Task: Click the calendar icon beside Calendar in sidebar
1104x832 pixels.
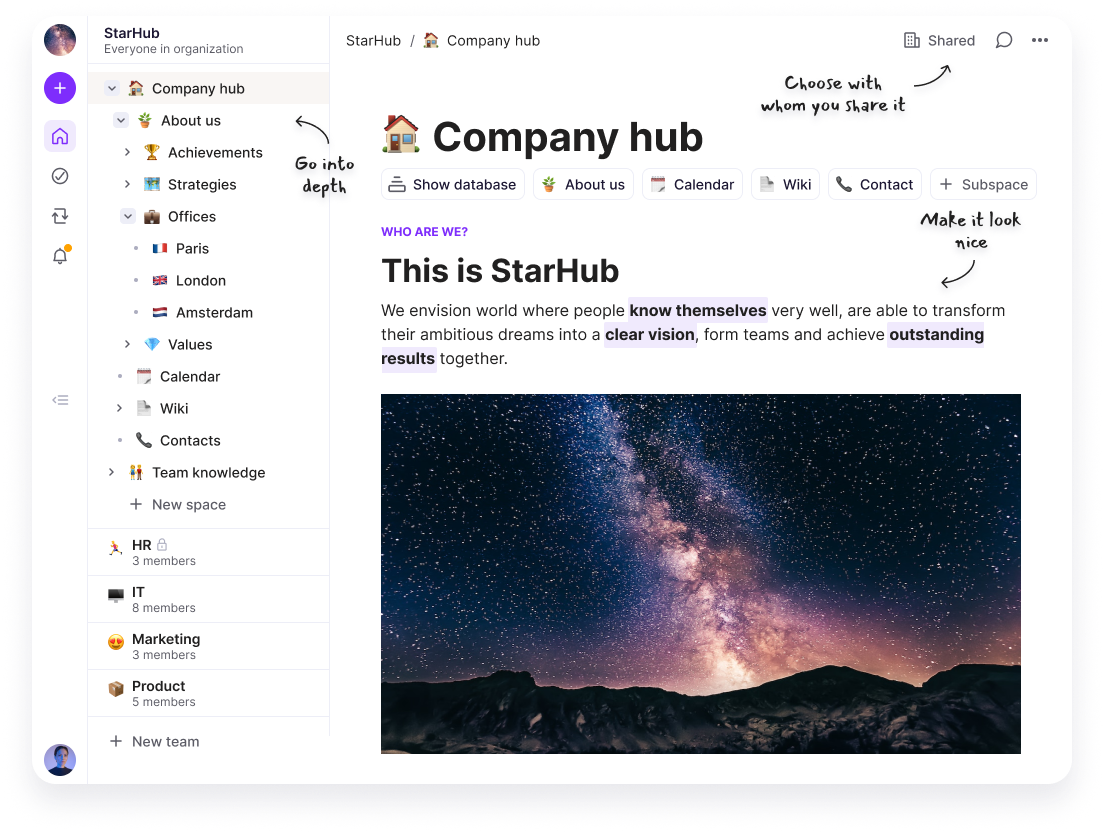Action: pyautogui.click(x=144, y=376)
